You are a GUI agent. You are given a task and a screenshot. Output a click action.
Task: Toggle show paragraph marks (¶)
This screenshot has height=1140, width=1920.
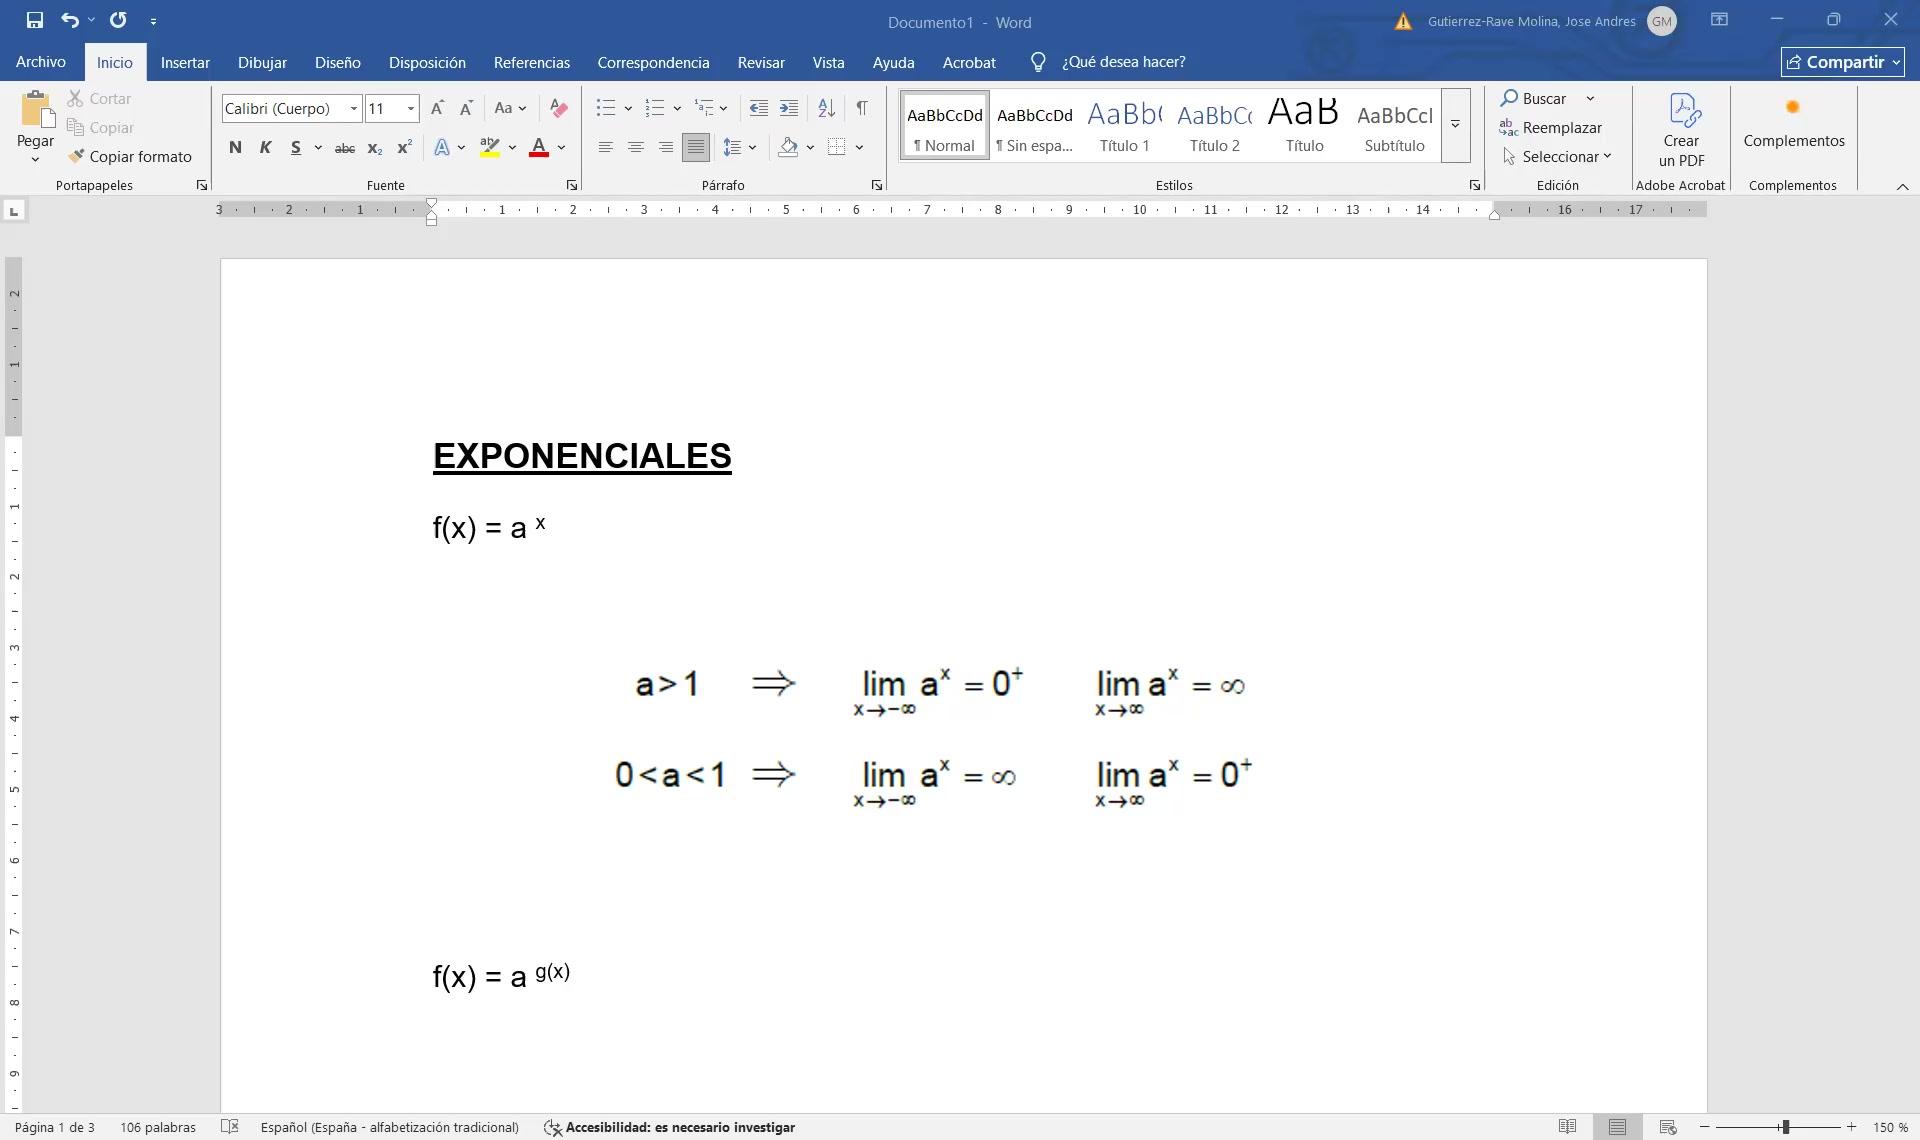[861, 108]
